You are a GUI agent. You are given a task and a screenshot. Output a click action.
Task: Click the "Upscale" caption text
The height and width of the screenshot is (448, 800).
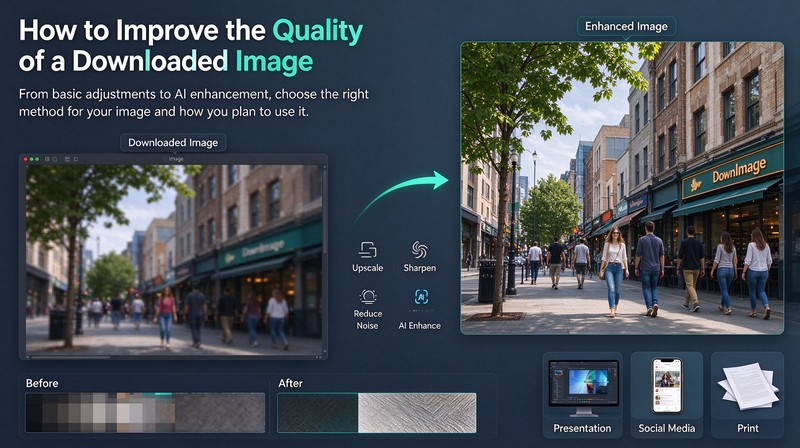[367, 268]
